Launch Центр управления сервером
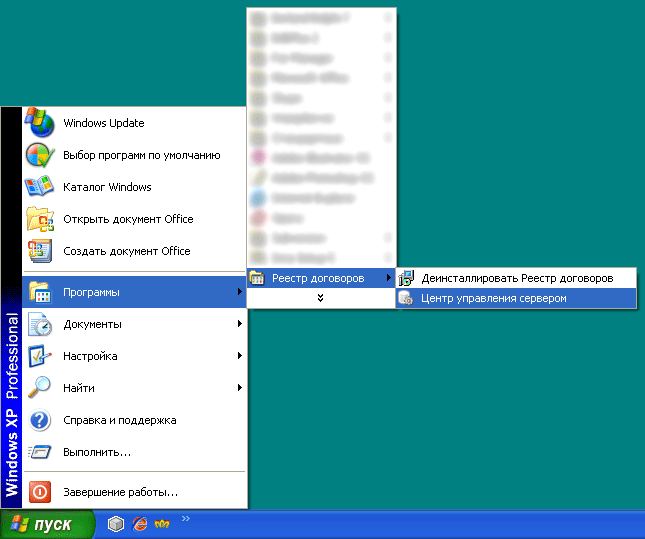 point(516,298)
